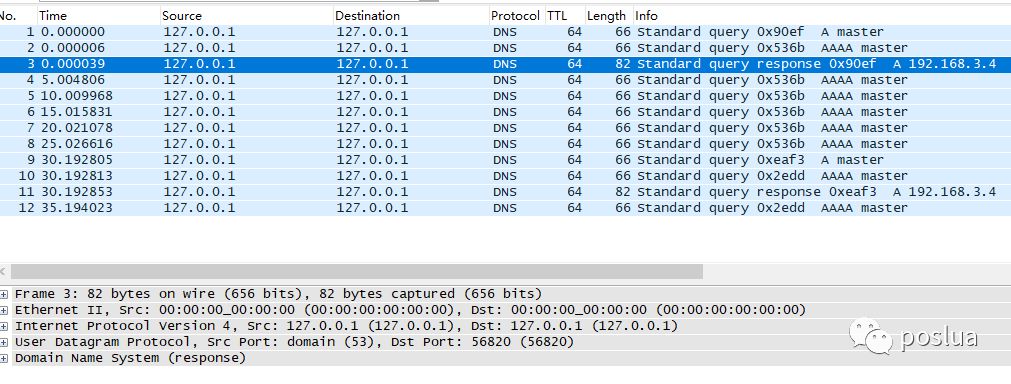Select packet 9 at time 30.192805
This screenshot has height=384, width=1011.
(x=506, y=160)
